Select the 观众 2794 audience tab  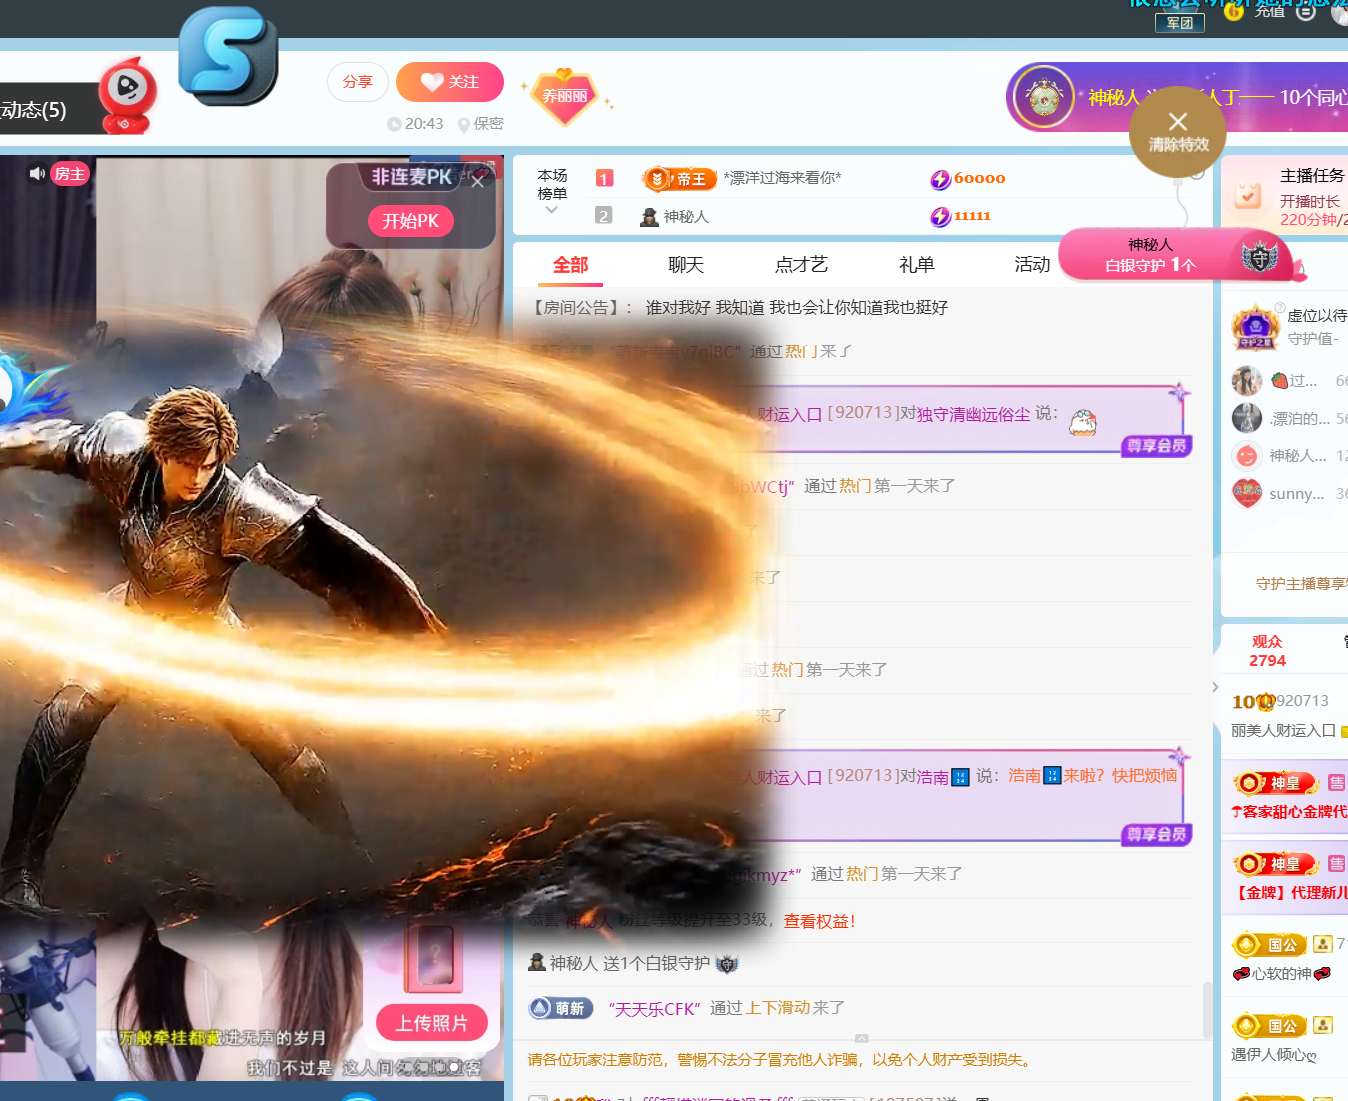pos(1267,651)
